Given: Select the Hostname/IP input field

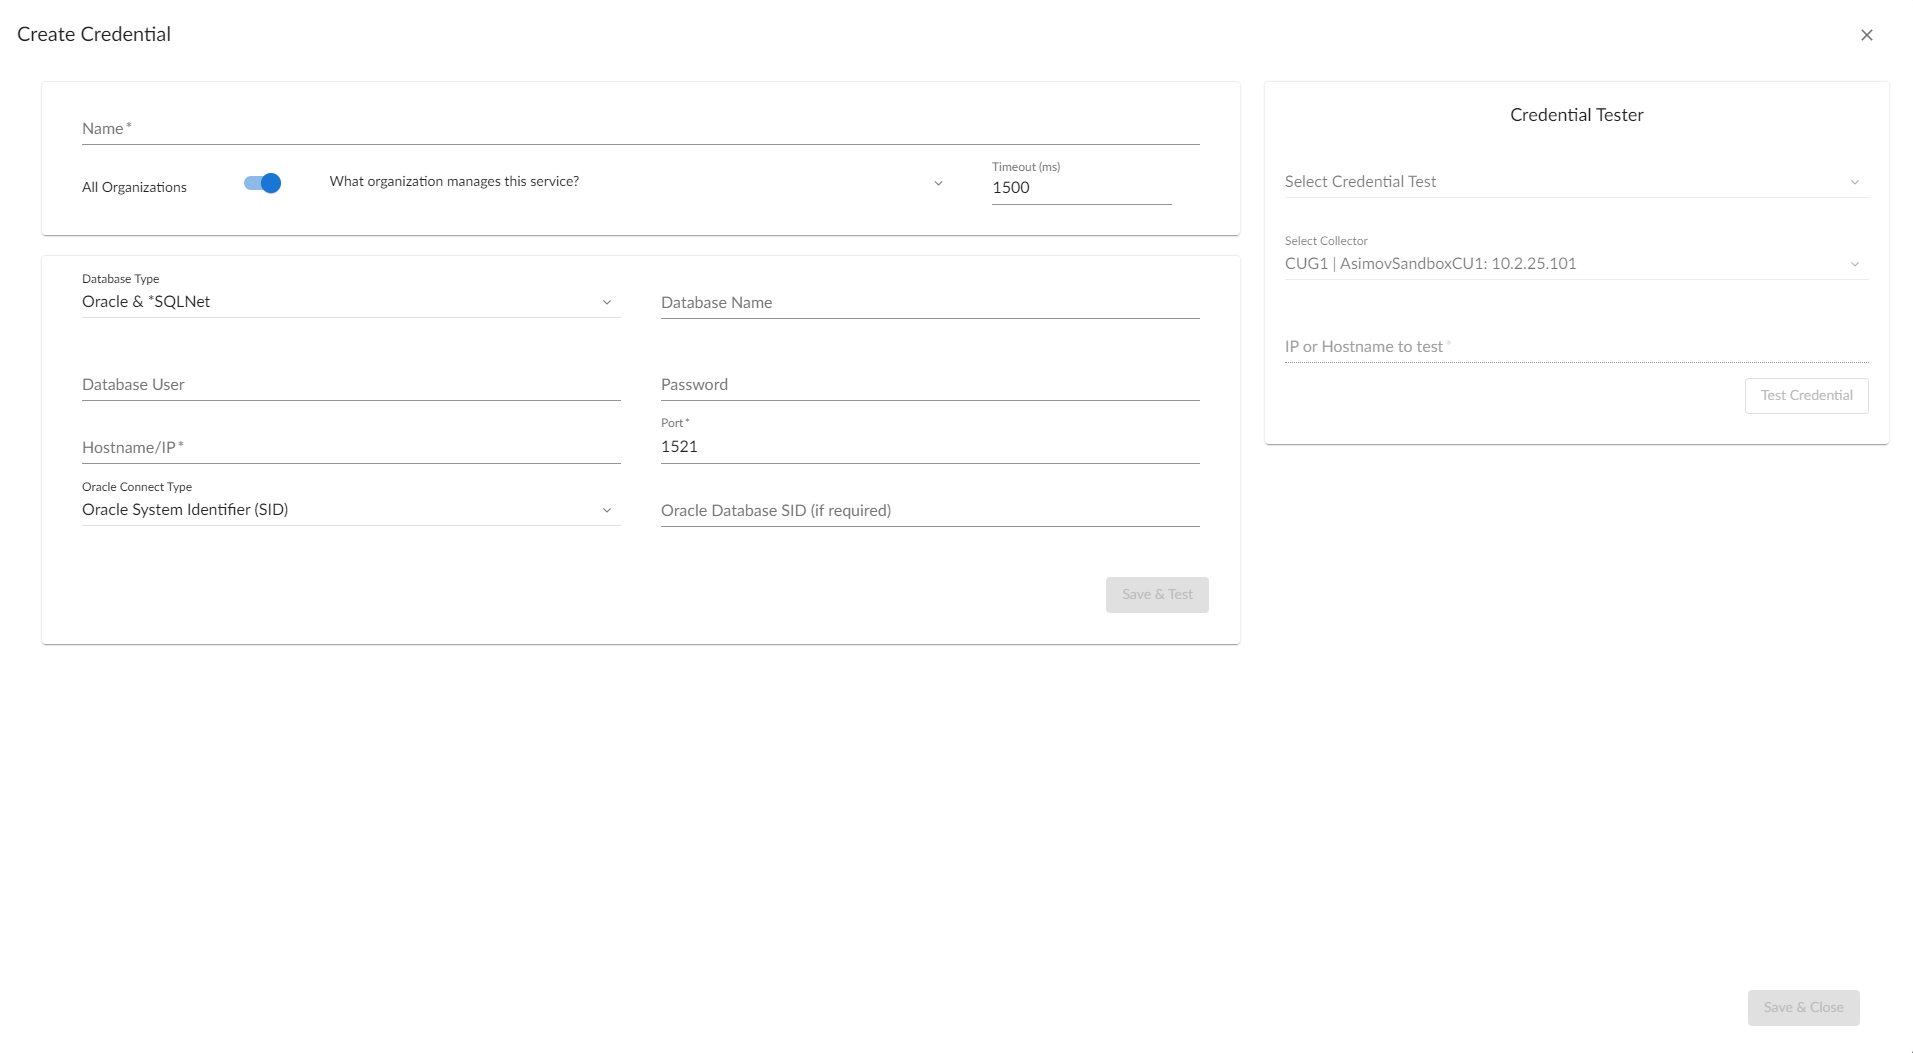Looking at the screenshot, I should 350,448.
